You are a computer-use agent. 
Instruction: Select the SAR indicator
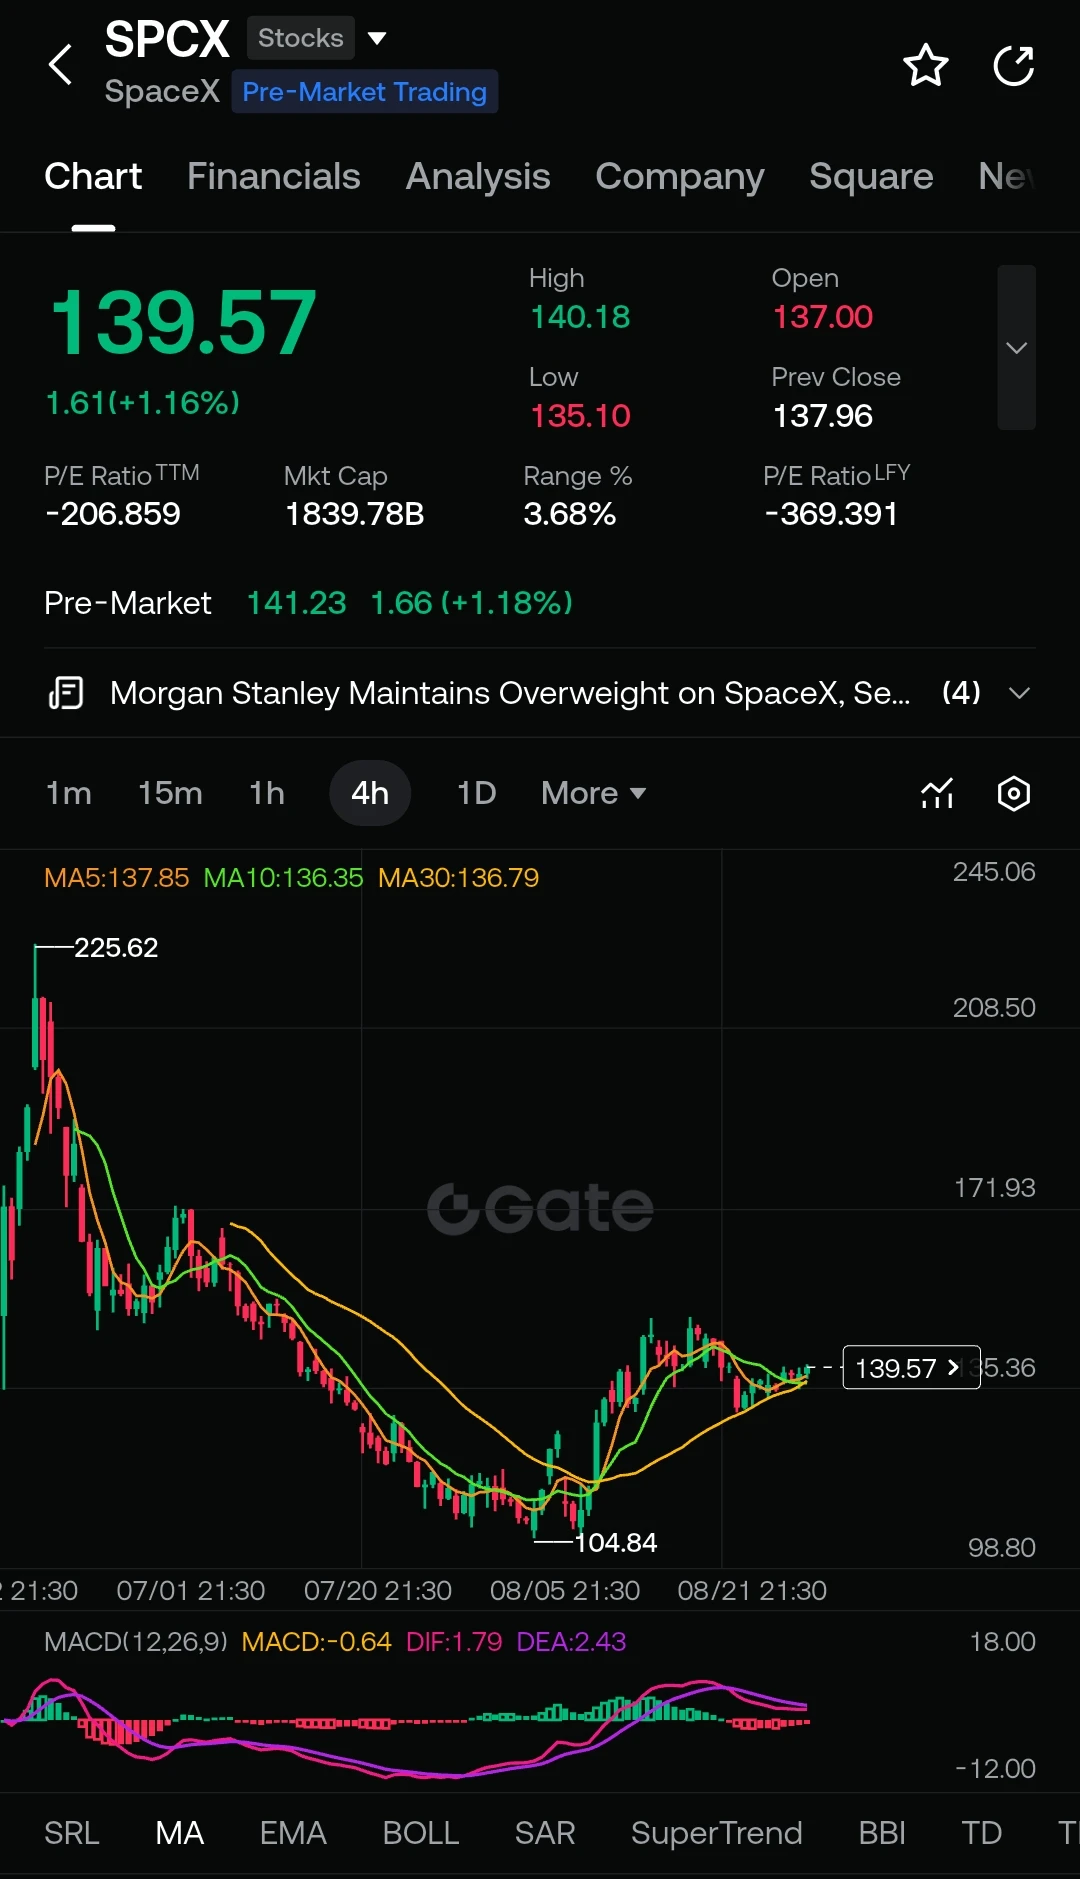545,1833
